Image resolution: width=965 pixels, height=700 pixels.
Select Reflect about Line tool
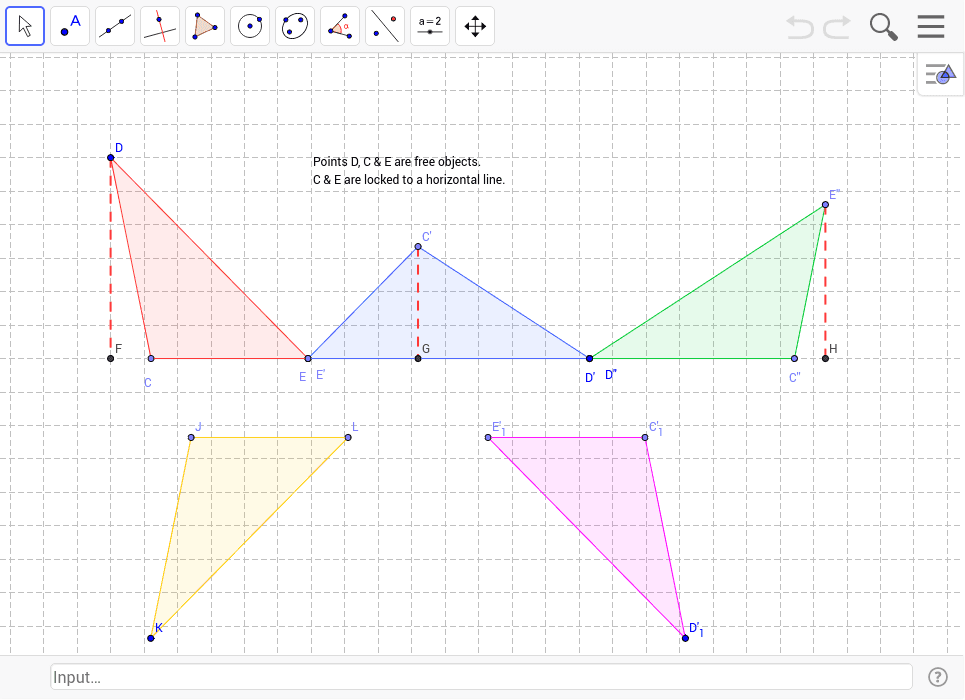click(385, 26)
